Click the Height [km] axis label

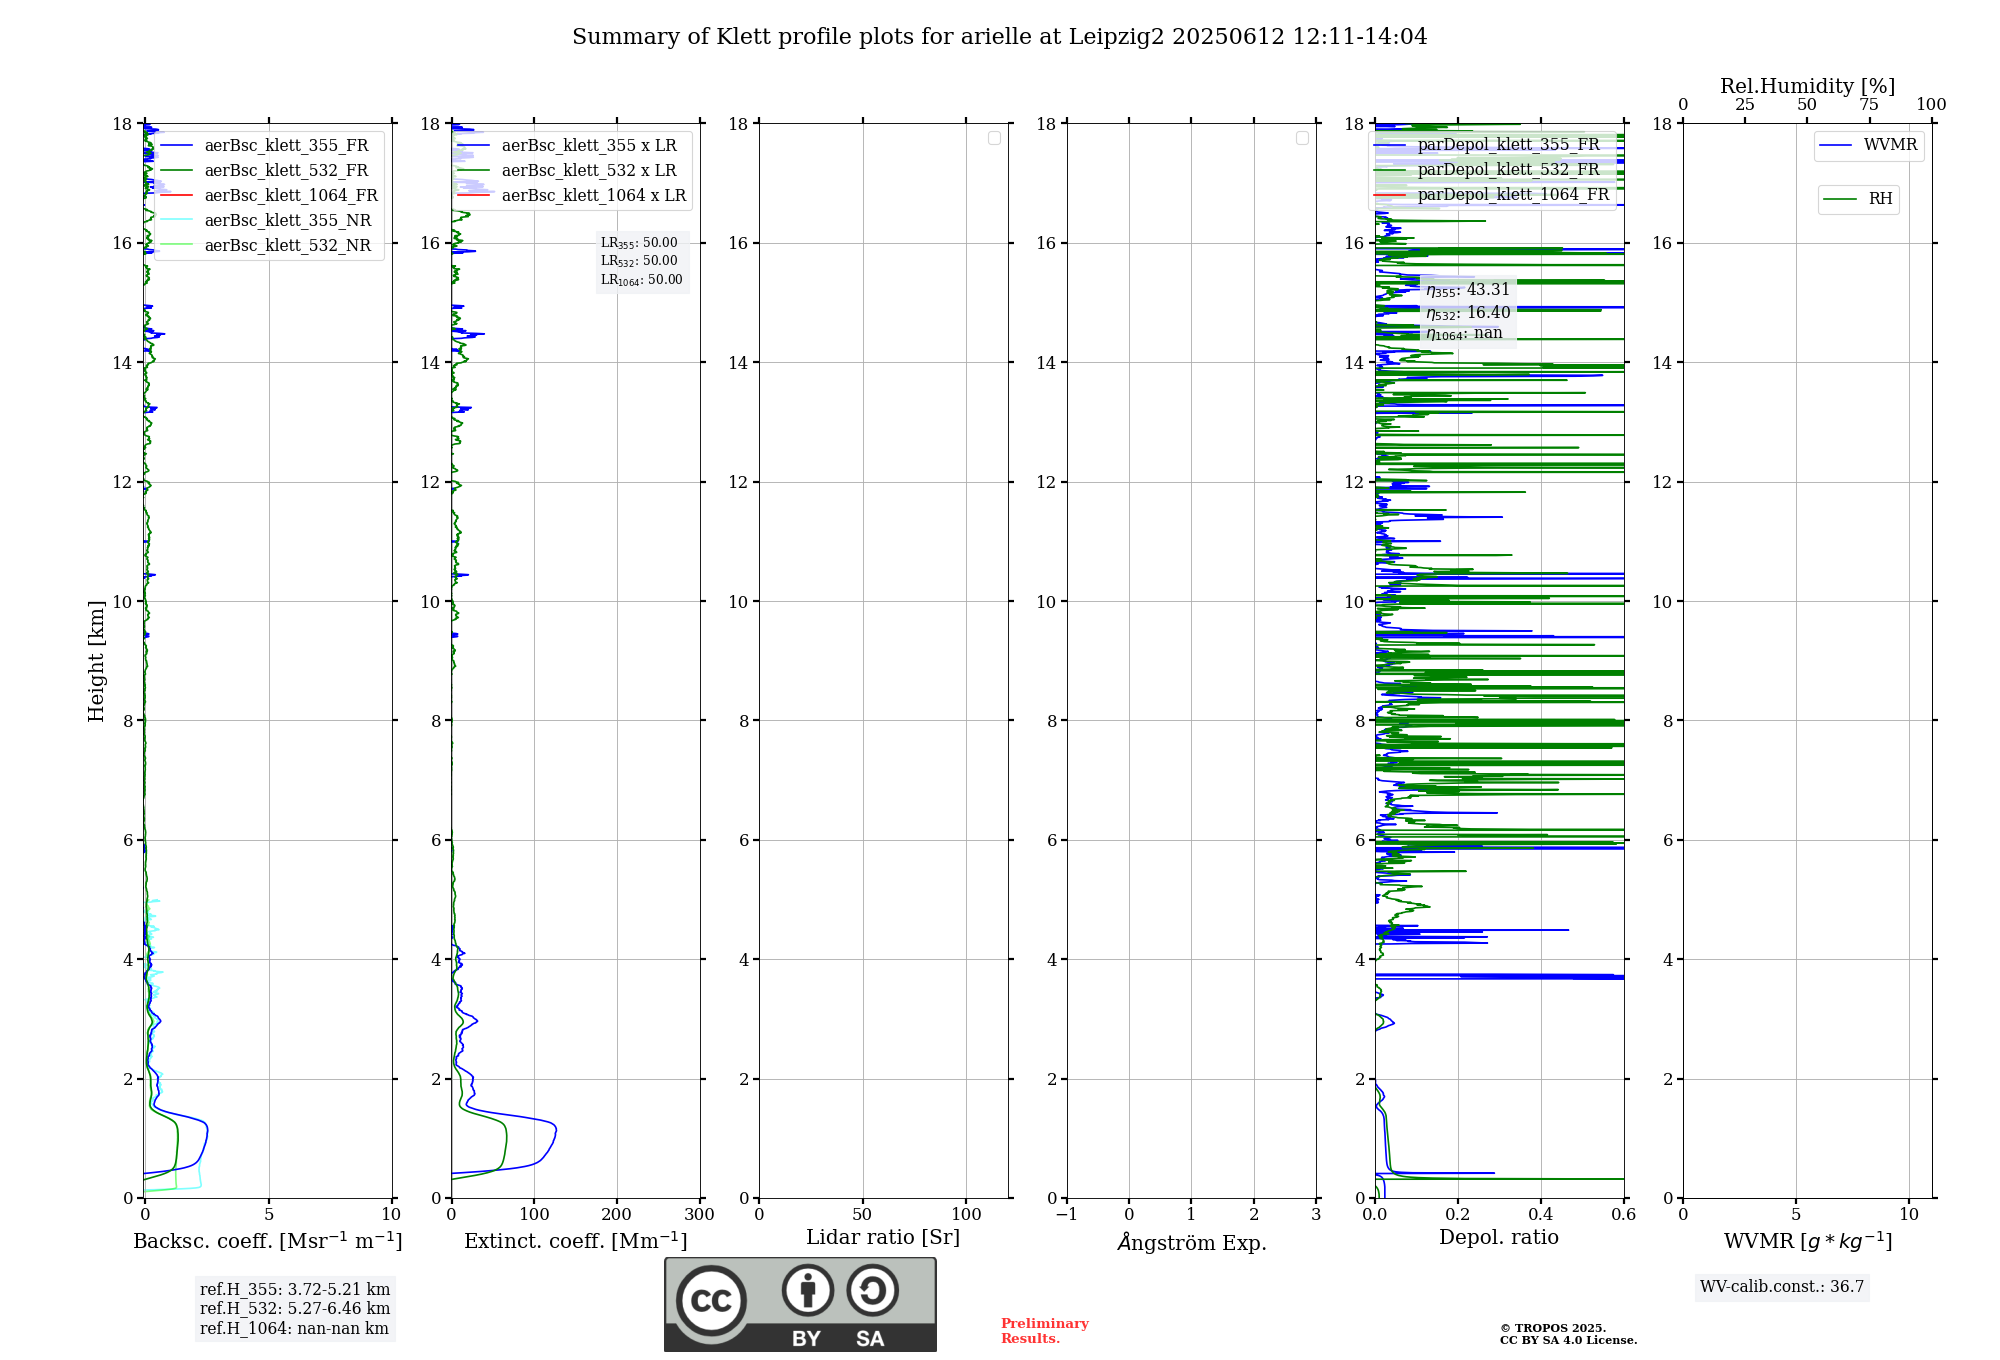[x=96, y=661]
